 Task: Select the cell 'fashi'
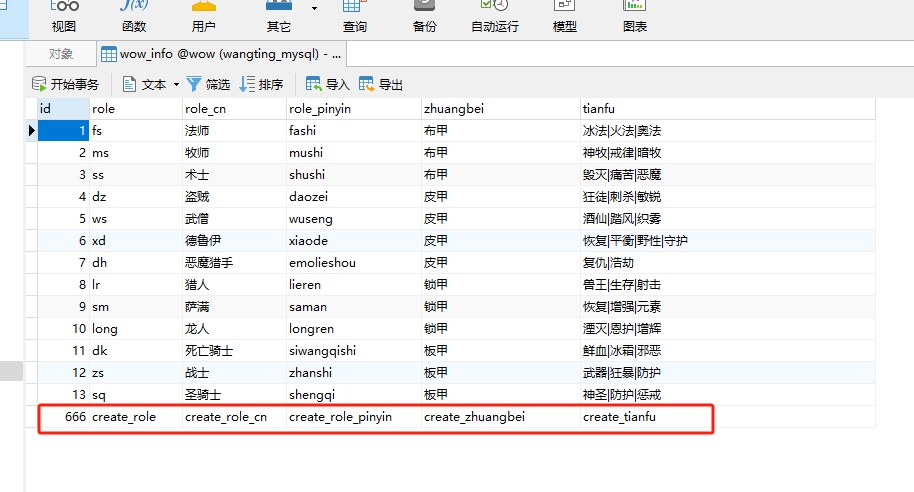click(x=354, y=131)
